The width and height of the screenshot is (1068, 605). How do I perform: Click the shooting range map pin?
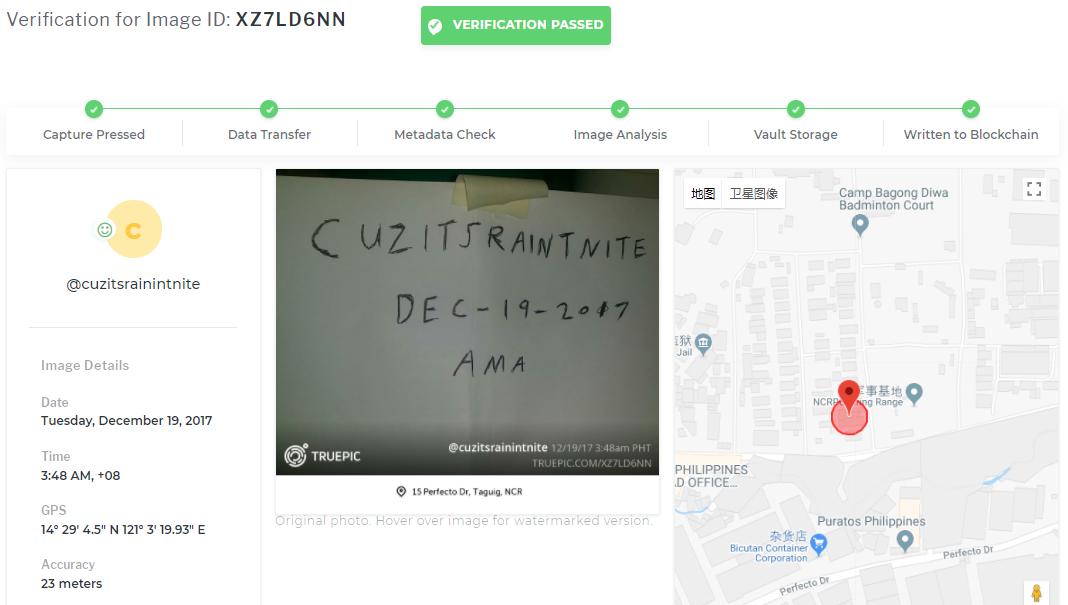click(914, 393)
